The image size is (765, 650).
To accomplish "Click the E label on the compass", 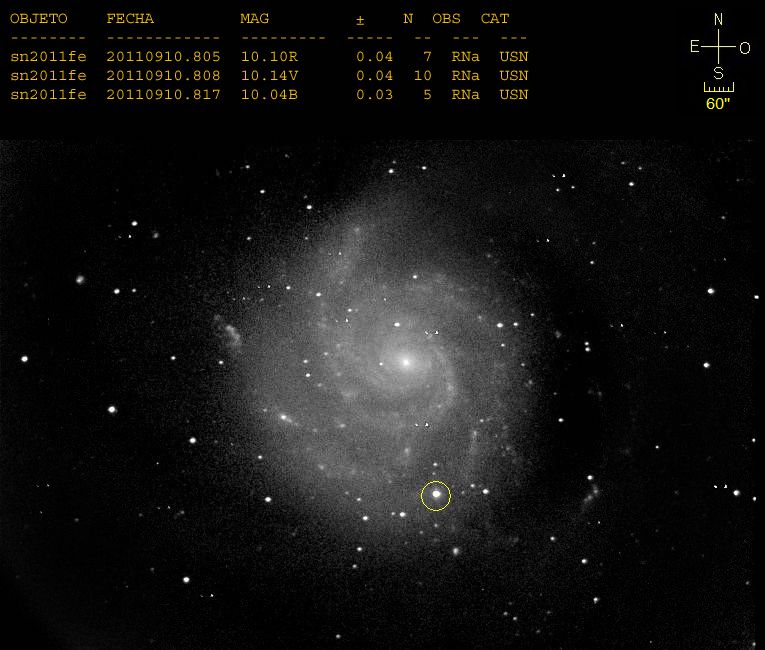I will click(x=695, y=46).
